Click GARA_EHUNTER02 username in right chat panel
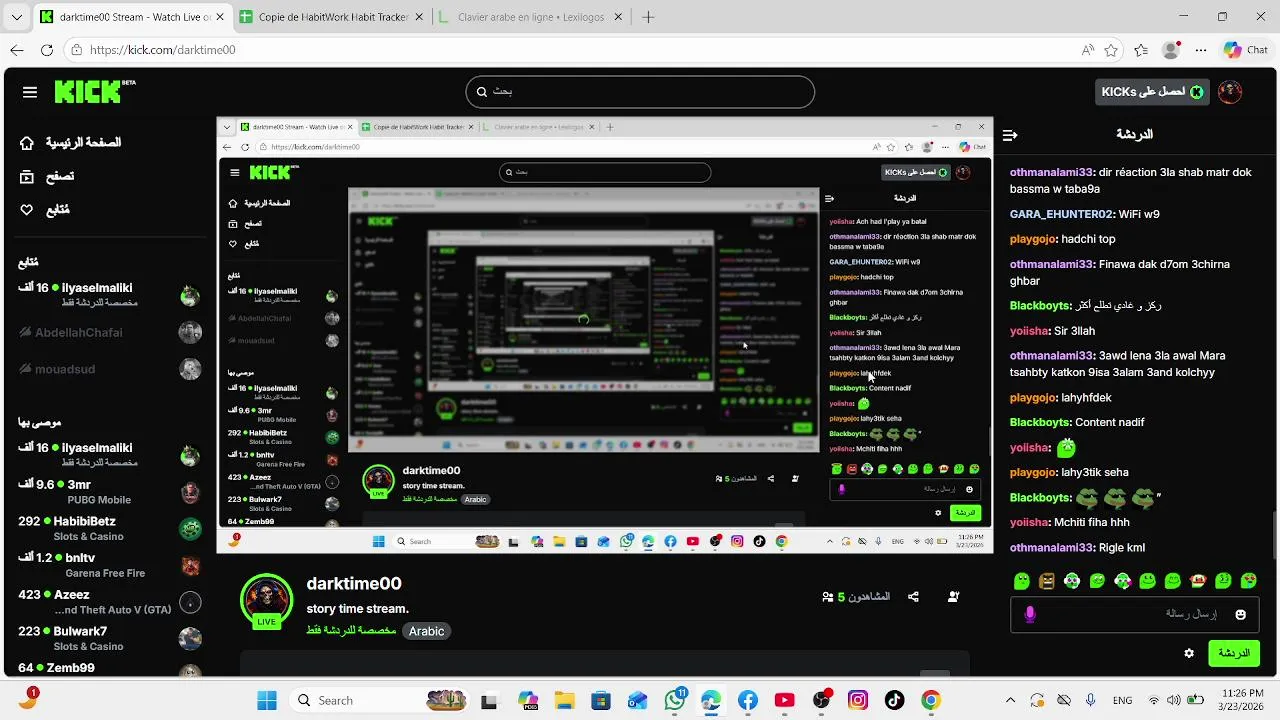 click(1061, 214)
